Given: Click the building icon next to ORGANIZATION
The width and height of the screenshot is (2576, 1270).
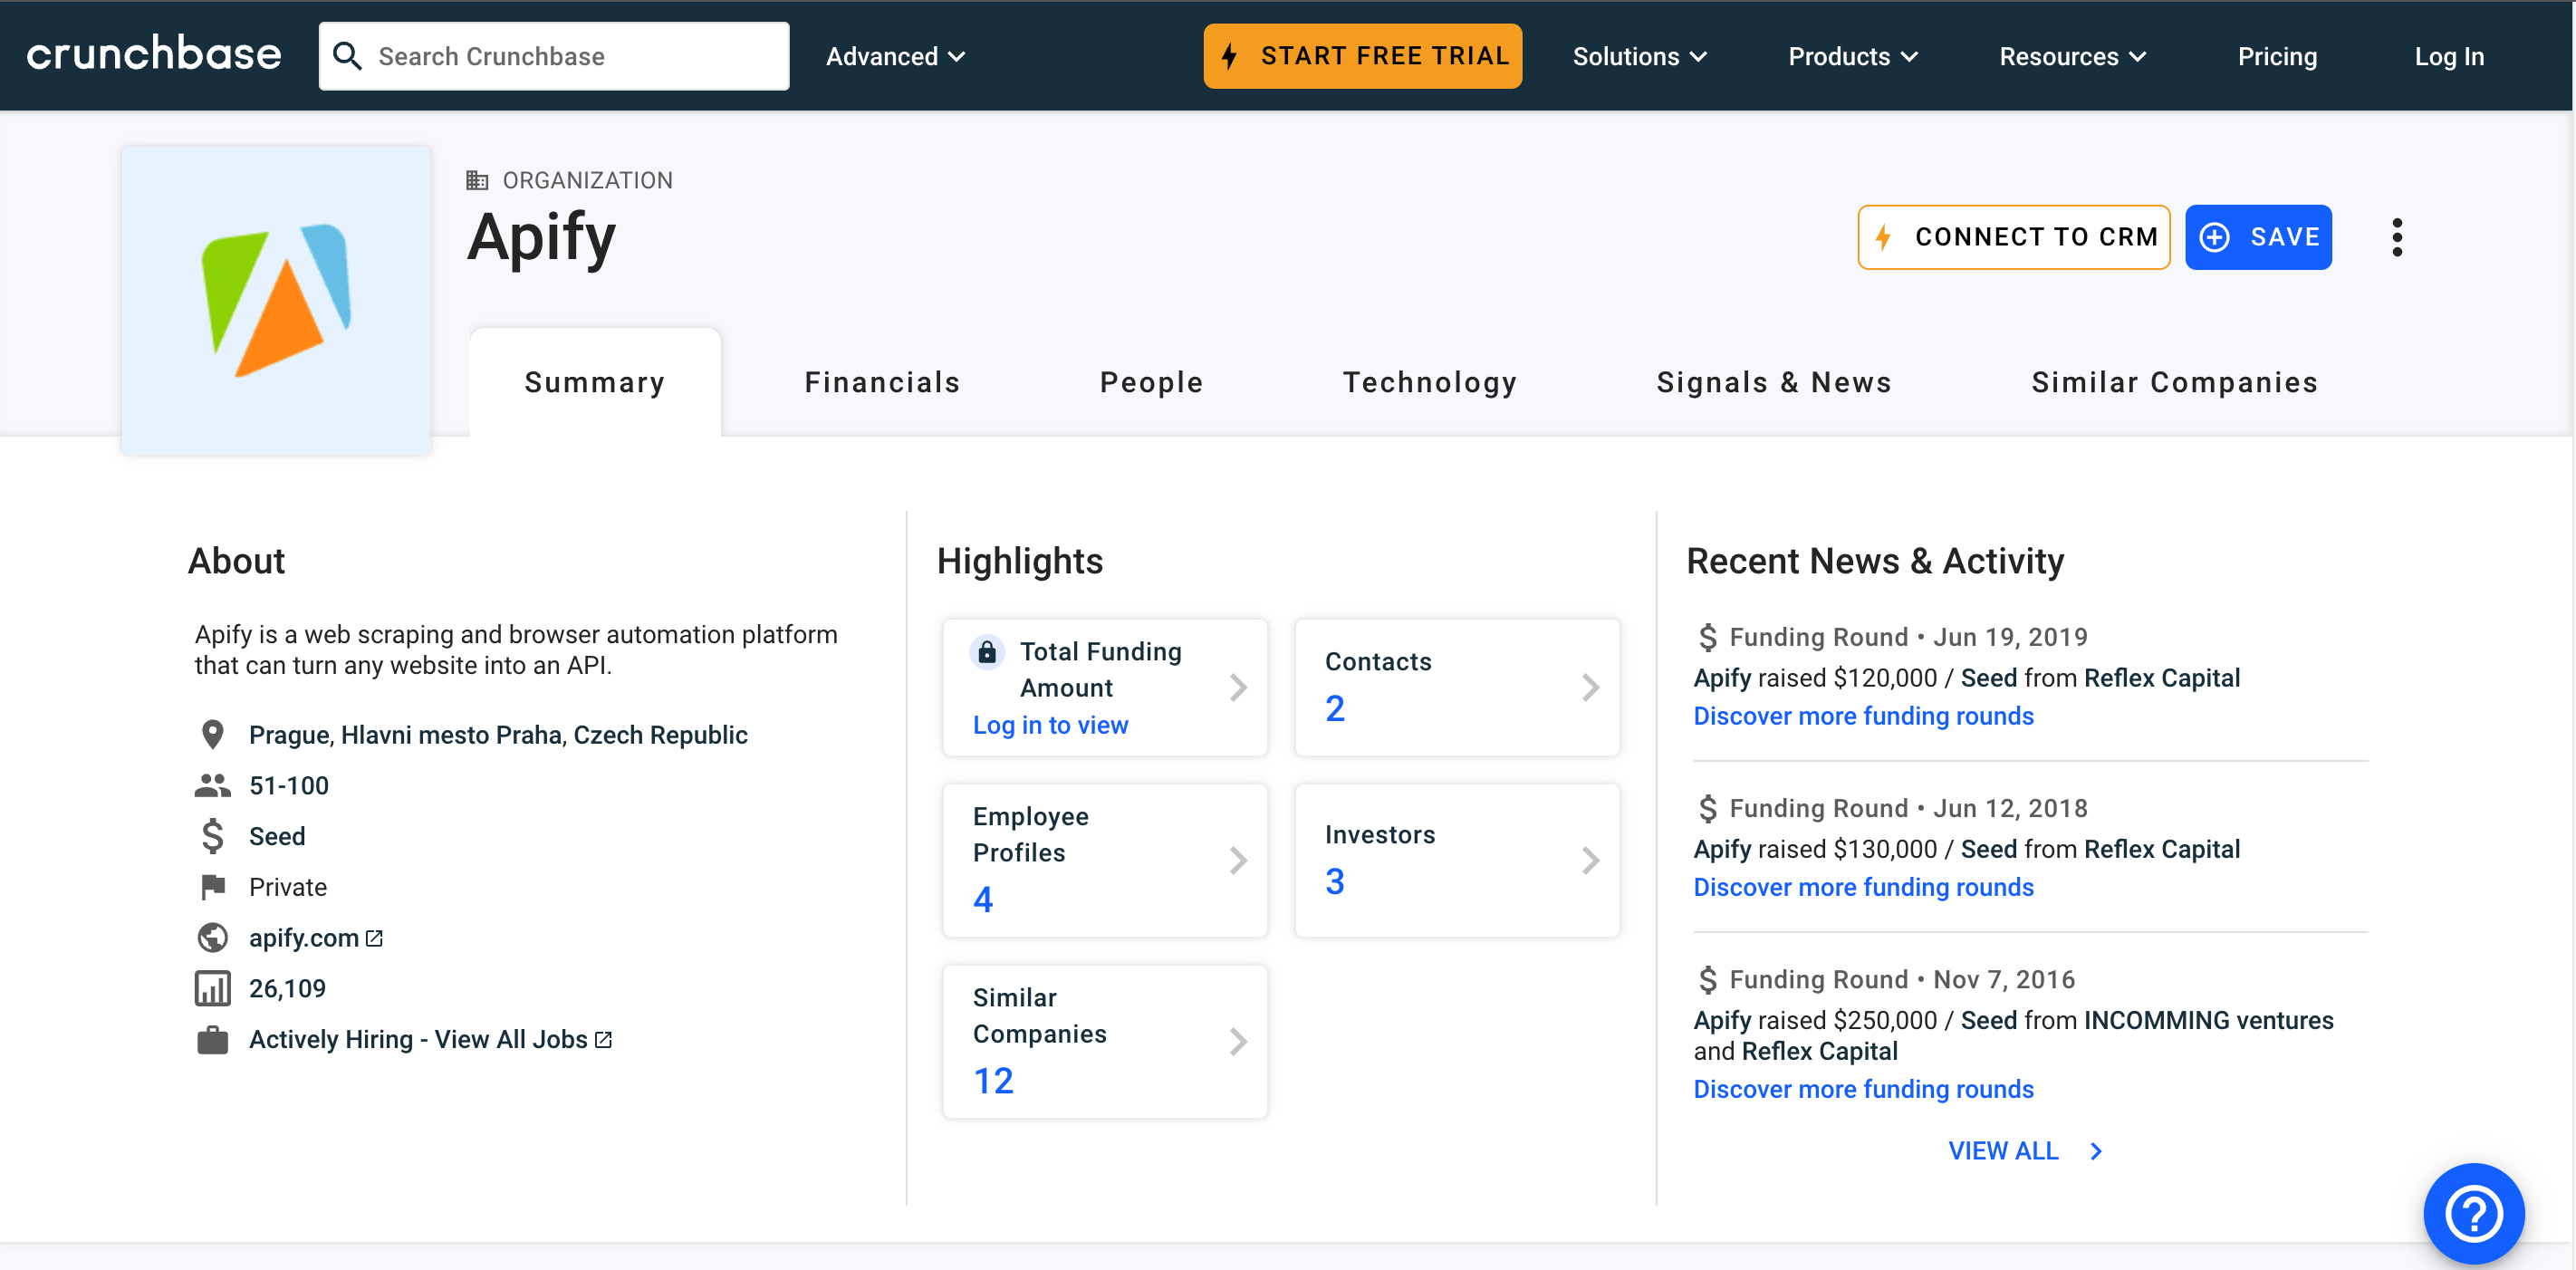Looking at the screenshot, I should (477, 180).
